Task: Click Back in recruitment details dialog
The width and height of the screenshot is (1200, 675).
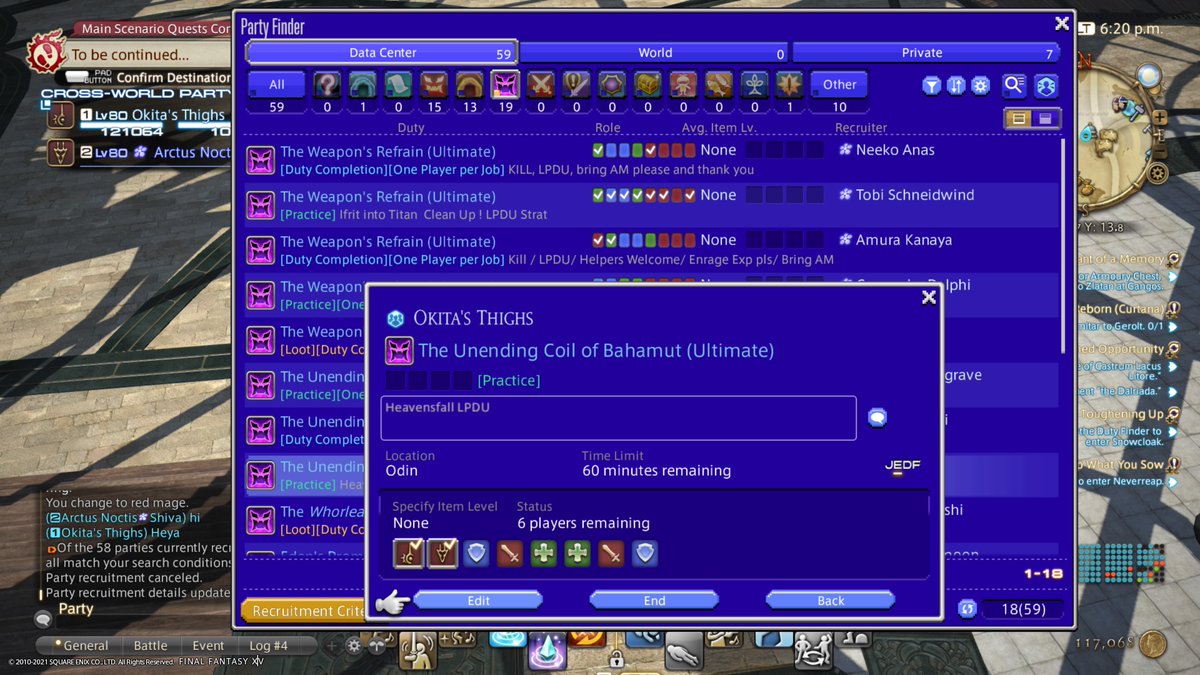Action: tap(831, 601)
